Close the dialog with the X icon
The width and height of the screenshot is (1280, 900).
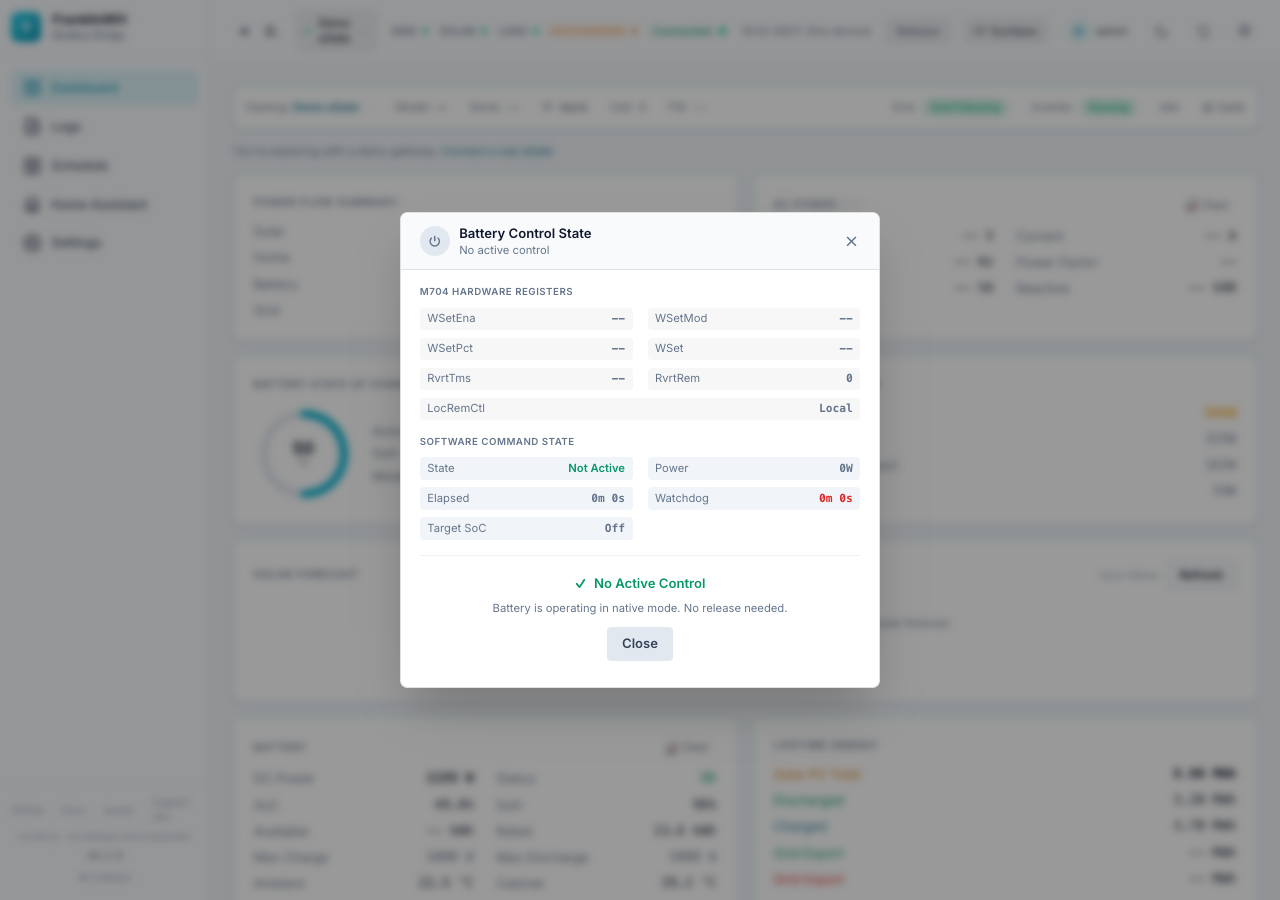coord(851,241)
